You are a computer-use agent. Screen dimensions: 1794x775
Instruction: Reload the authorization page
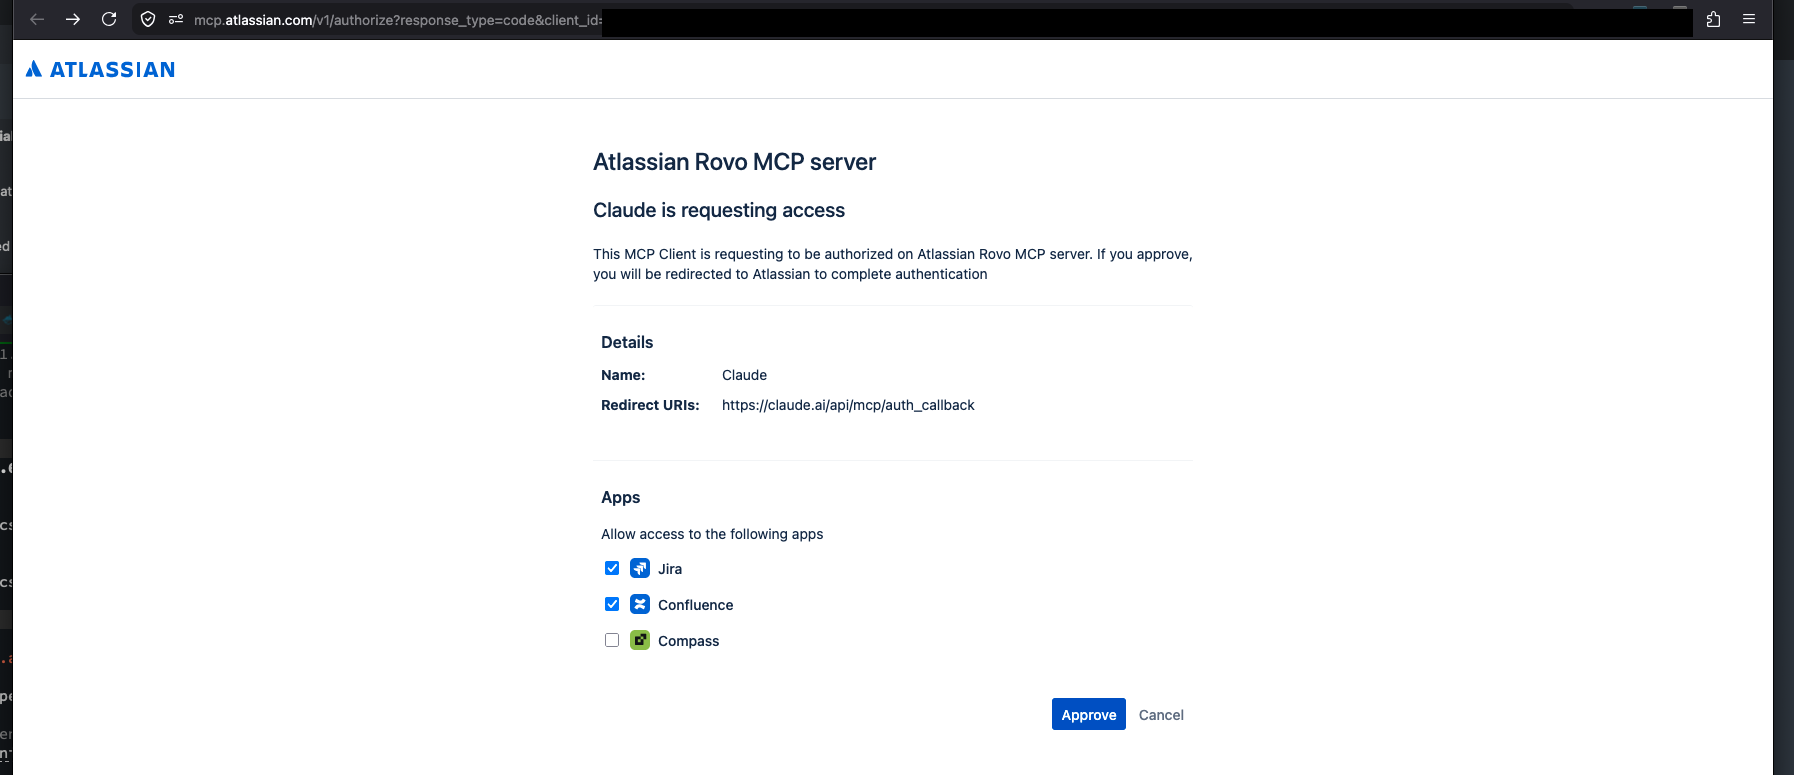(x=109, y=19)
